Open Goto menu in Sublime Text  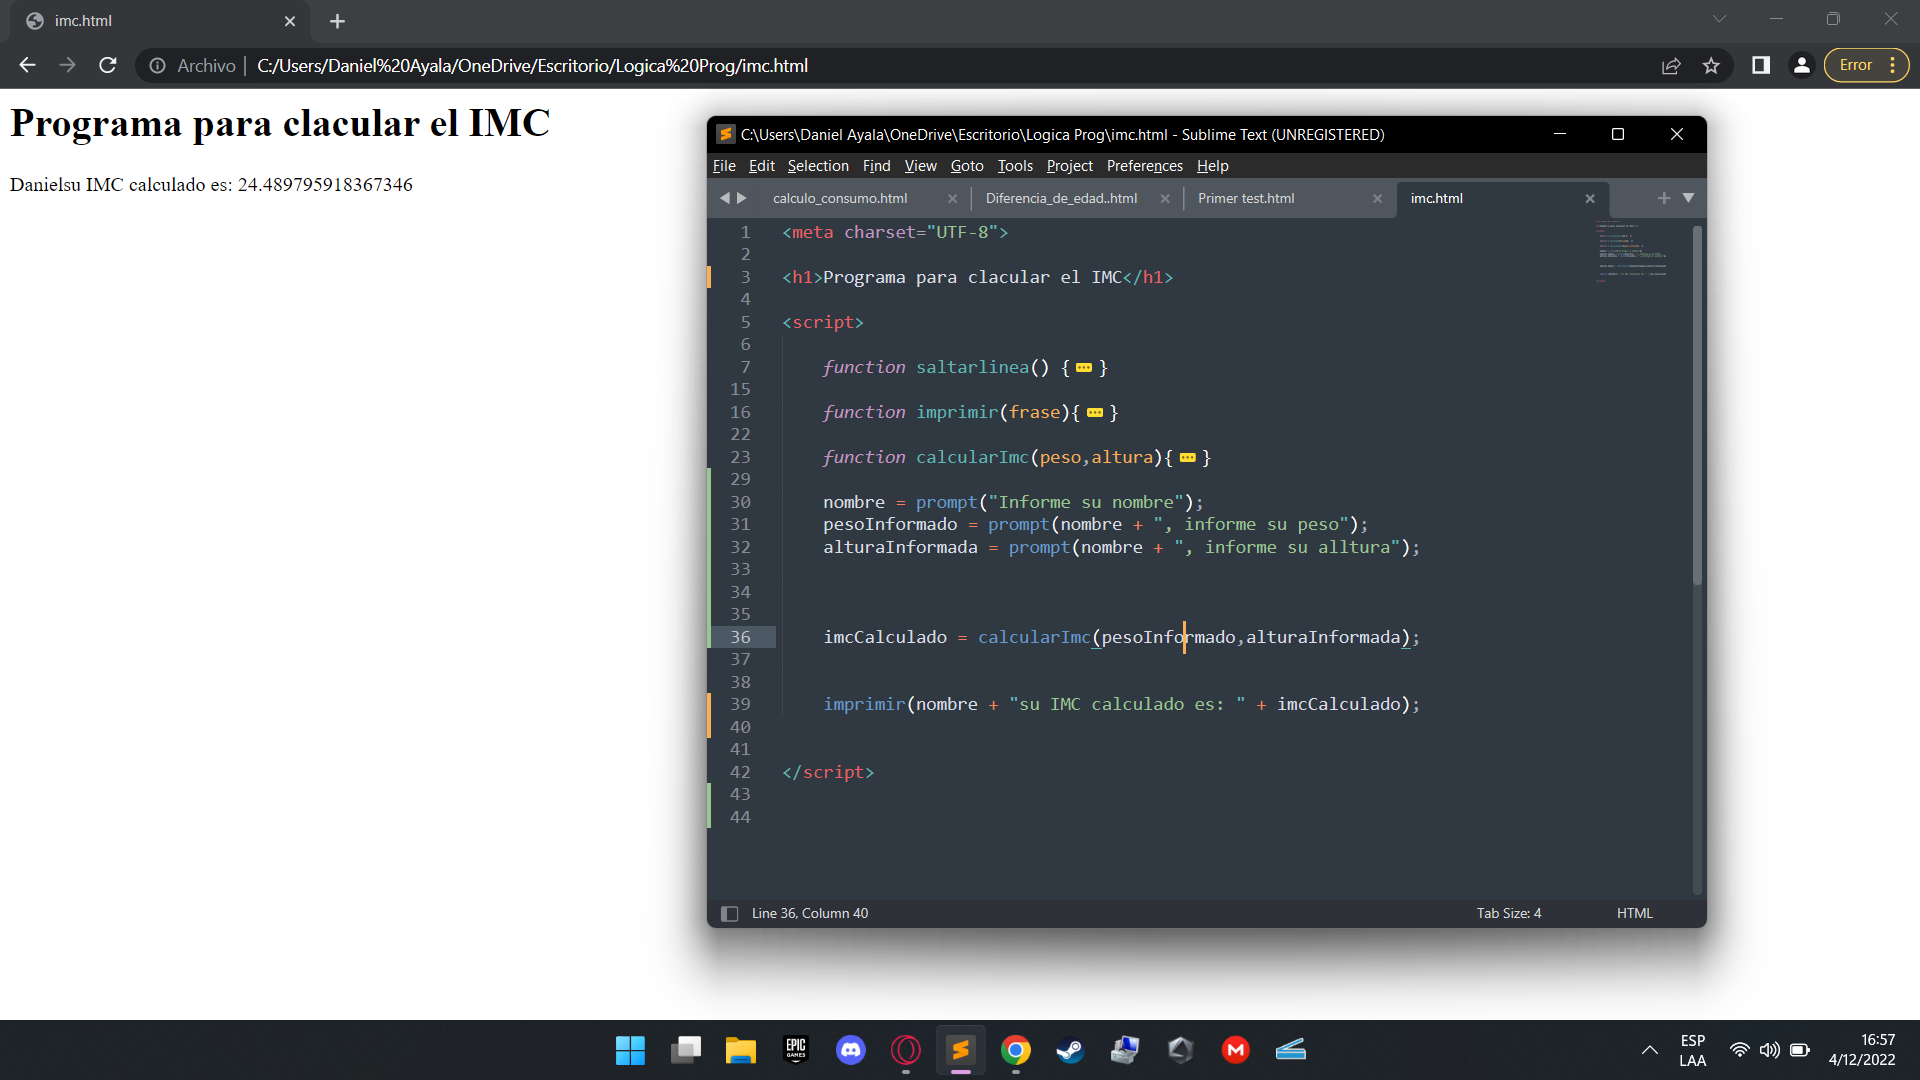pos(967,166)
